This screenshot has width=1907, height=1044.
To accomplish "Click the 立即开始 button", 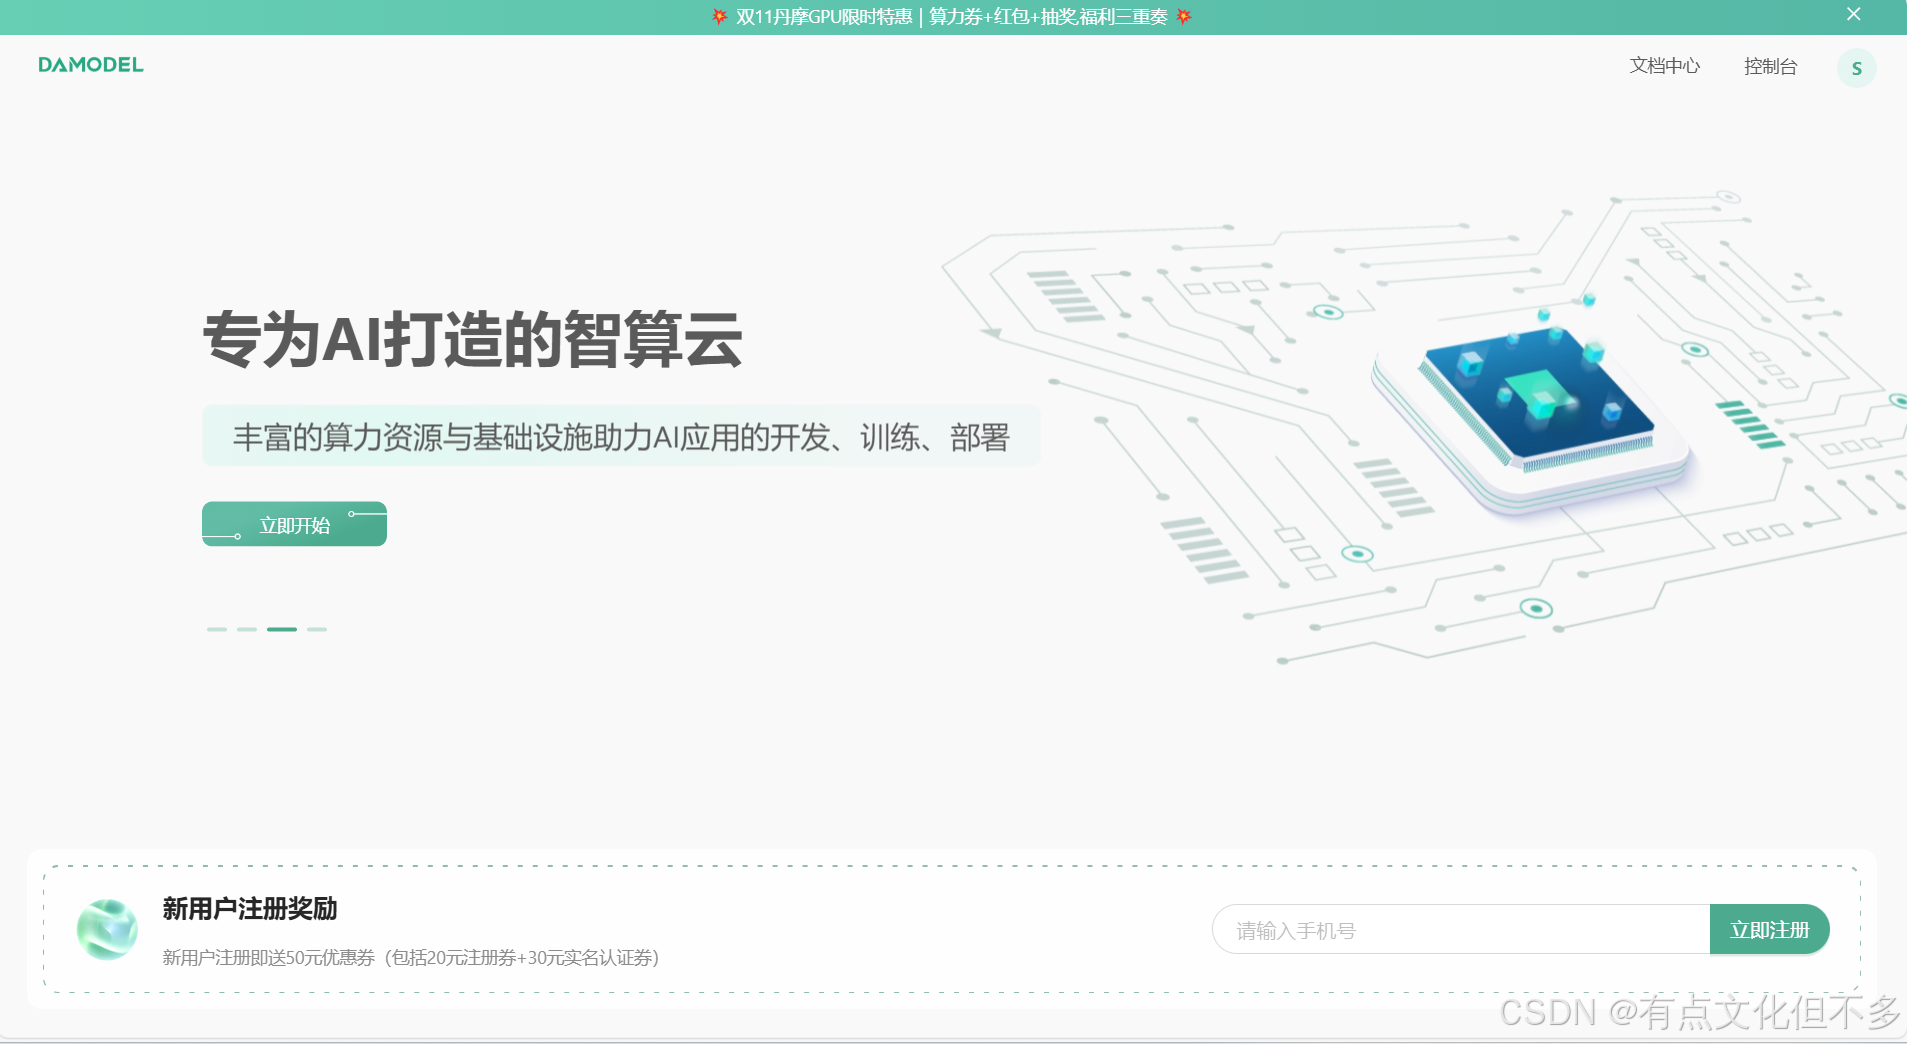I will 293,523.
